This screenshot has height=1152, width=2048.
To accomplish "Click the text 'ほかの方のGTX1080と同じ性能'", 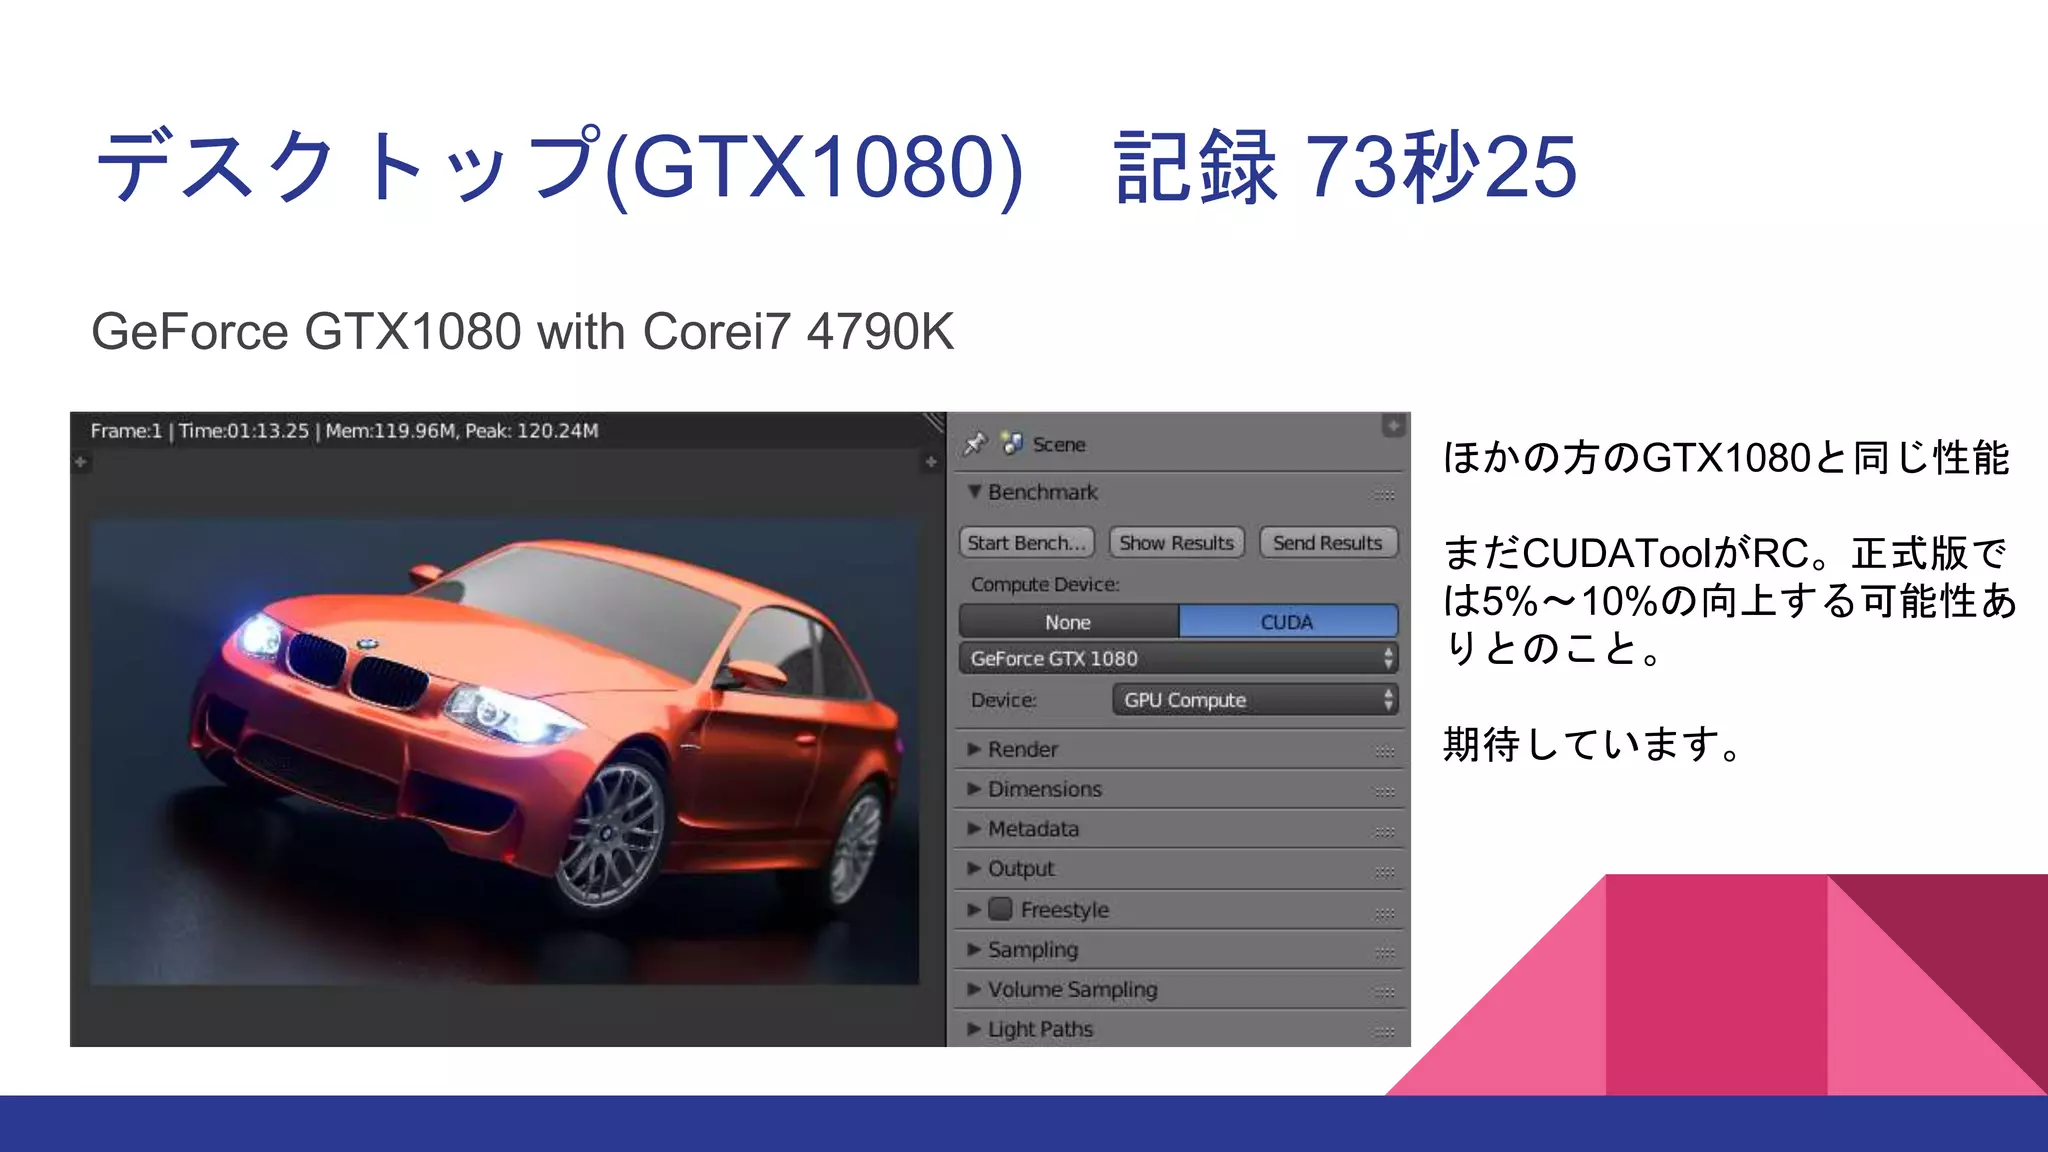I will pyautogui.click(x=1726, y=458).
